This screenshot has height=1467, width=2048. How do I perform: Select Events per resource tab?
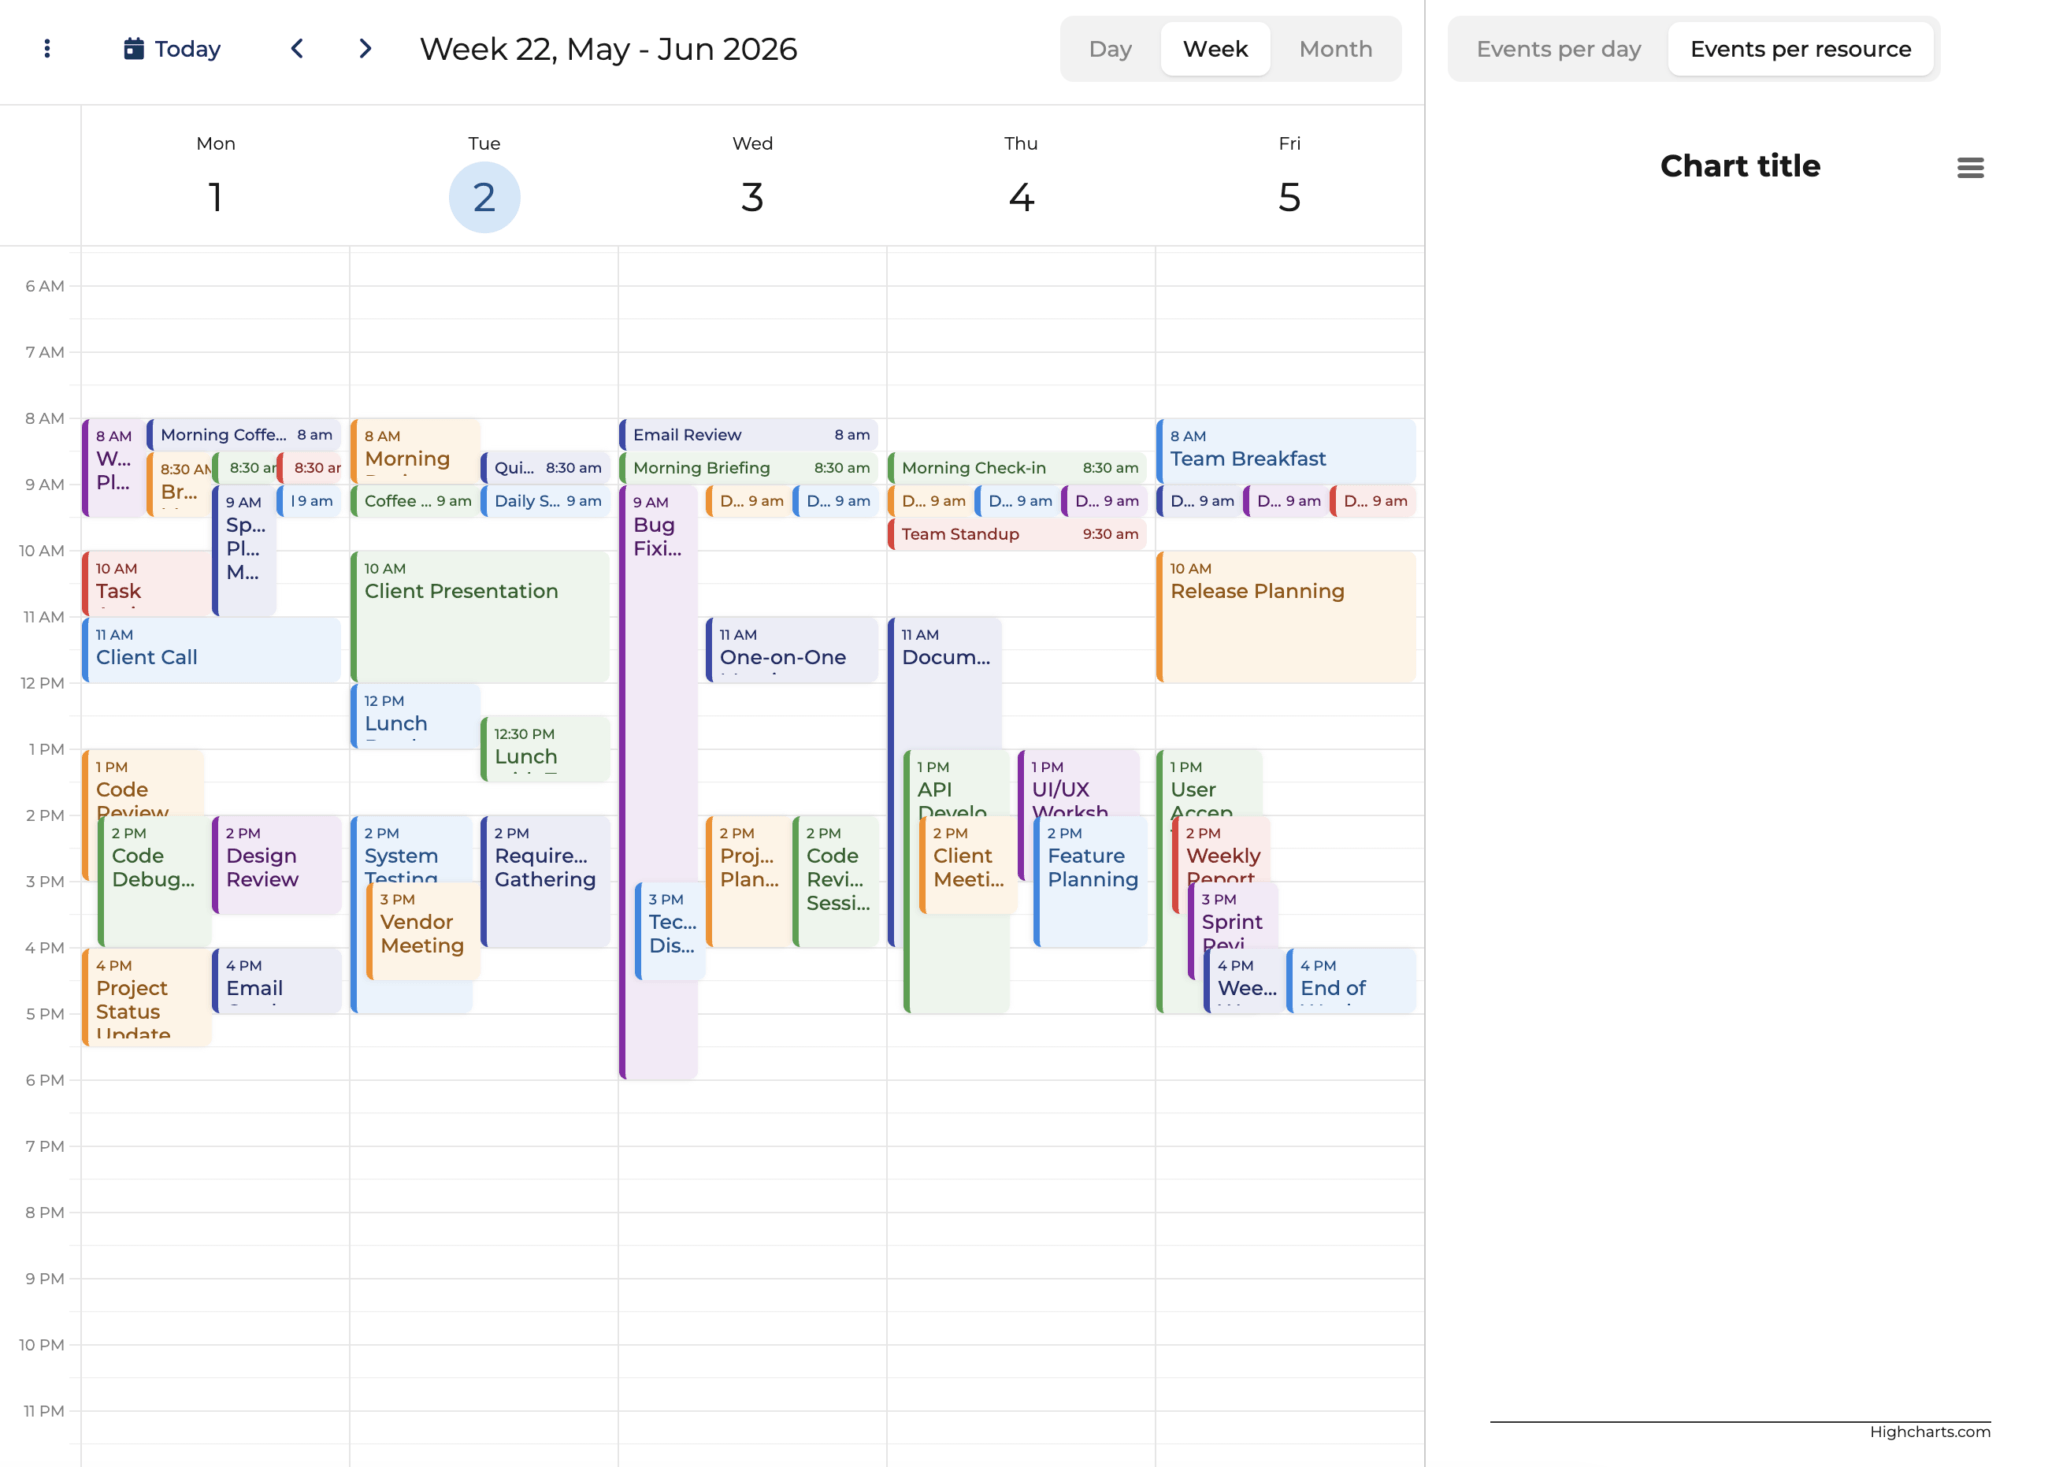coord(1800,49)
